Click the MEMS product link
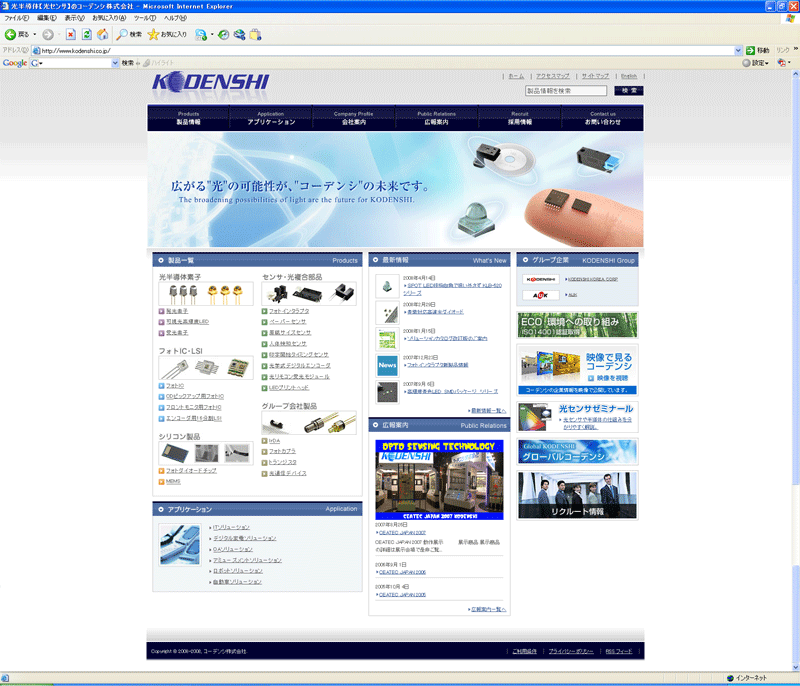800x686 pixels. (x=173, y=481)
